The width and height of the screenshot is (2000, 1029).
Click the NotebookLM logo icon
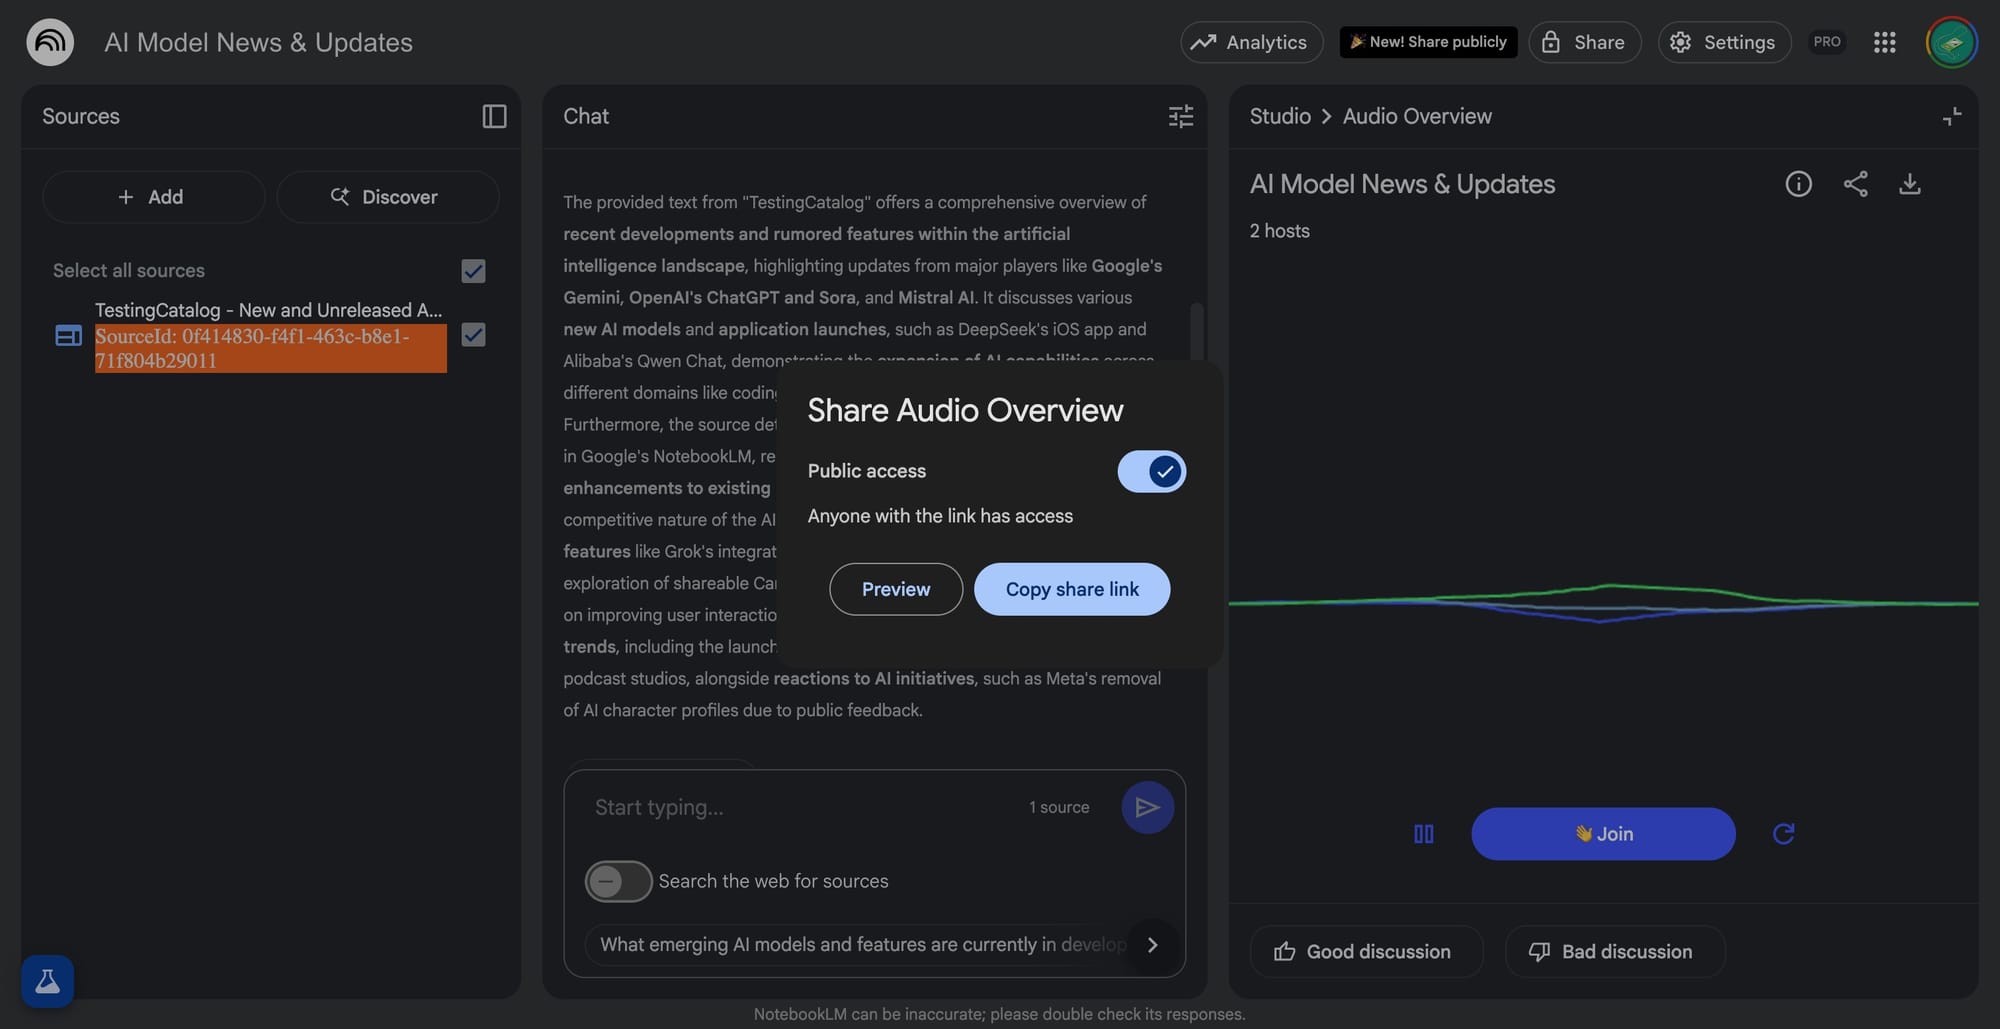(50, 42)
